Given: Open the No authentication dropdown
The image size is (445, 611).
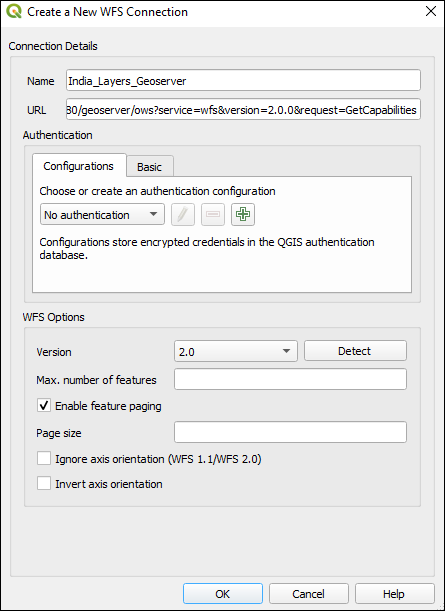Looking at the screenshot, I should 102,214.
